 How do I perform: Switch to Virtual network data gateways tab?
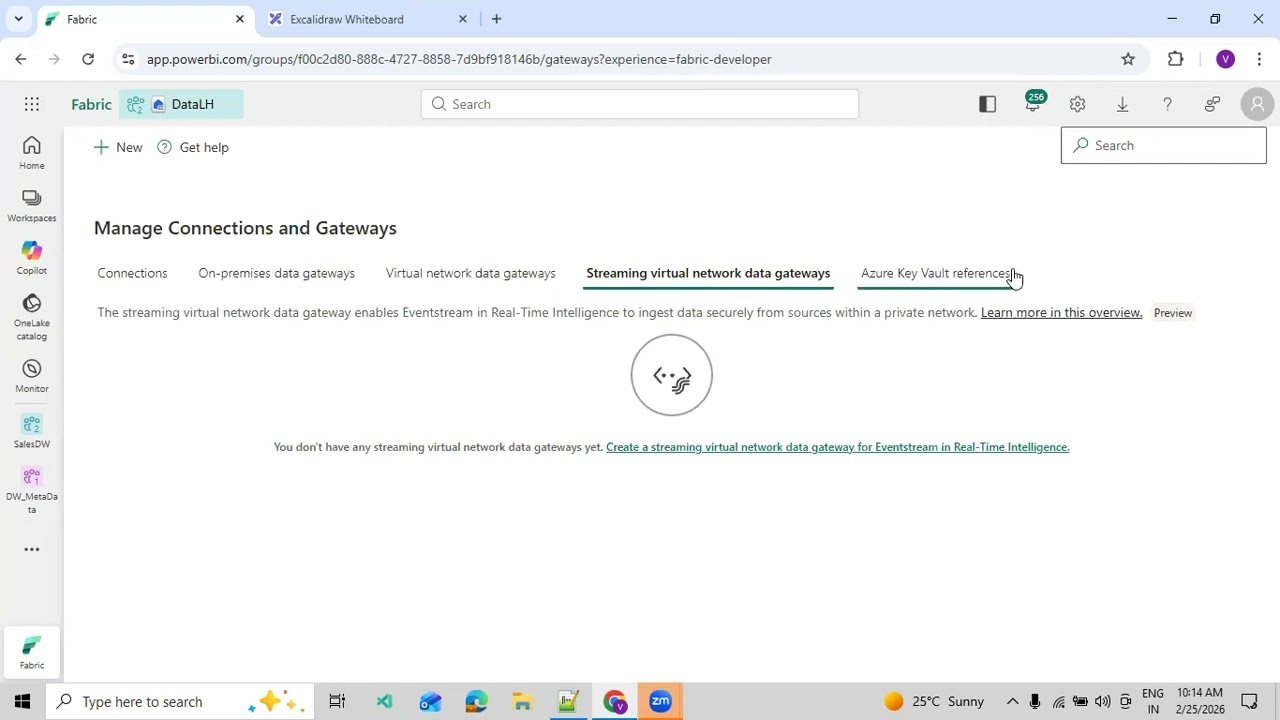pyautogui.click(x=470, y=273)
